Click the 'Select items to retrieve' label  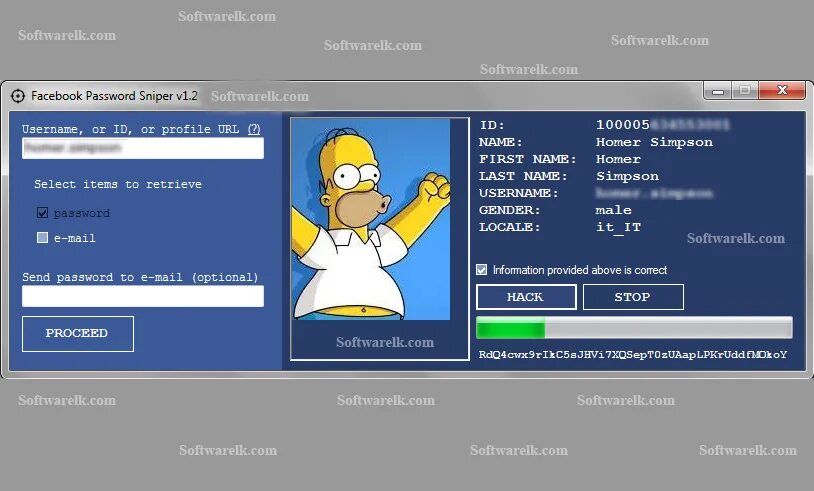point(118,184)
